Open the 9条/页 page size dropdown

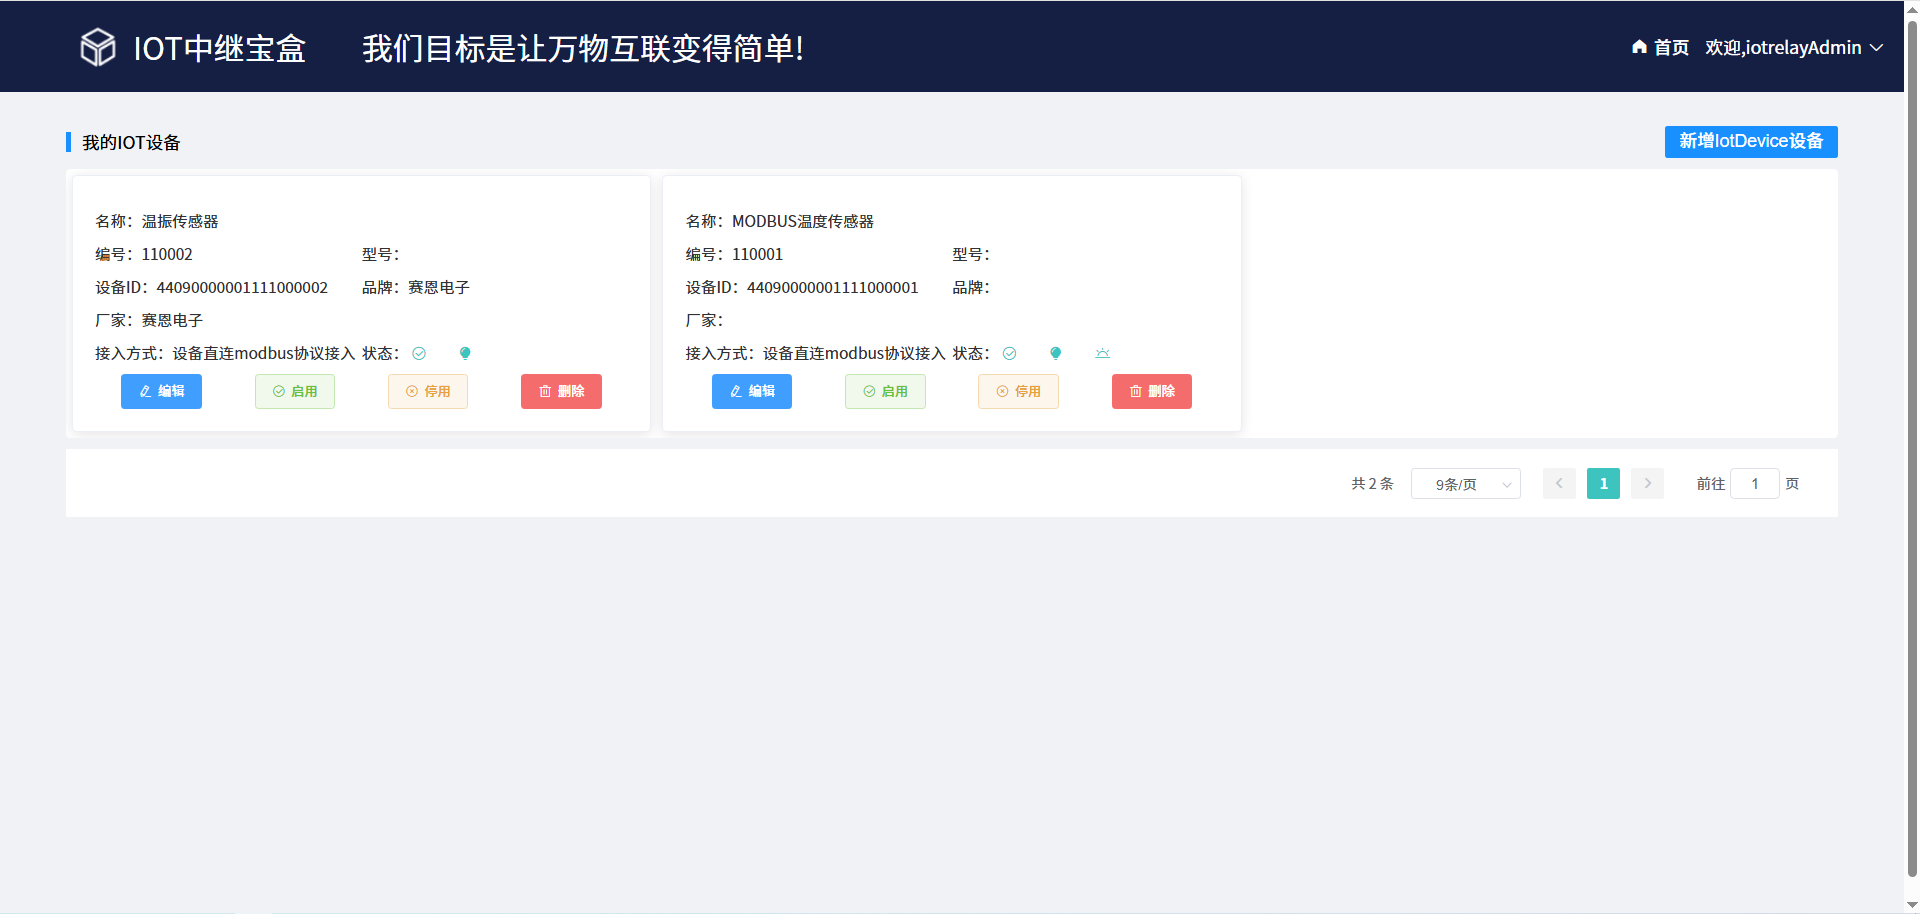click(x=1465, y=484)
